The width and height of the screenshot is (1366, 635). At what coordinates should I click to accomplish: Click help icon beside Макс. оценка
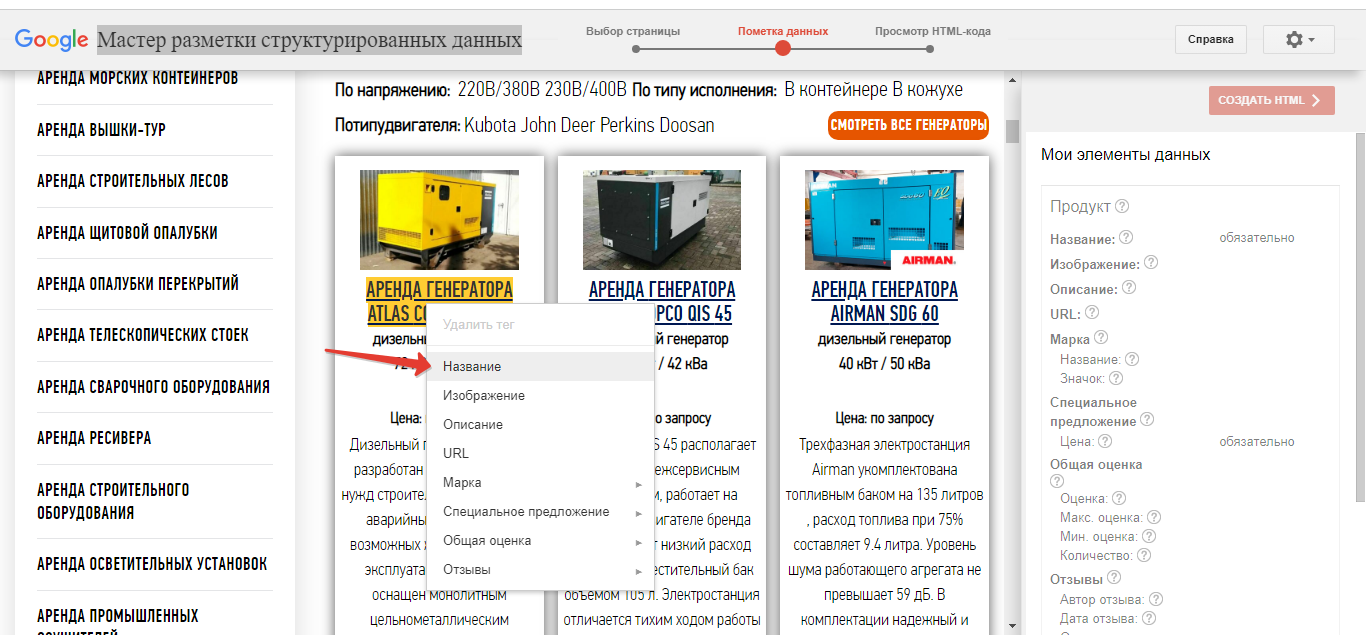1154,517
